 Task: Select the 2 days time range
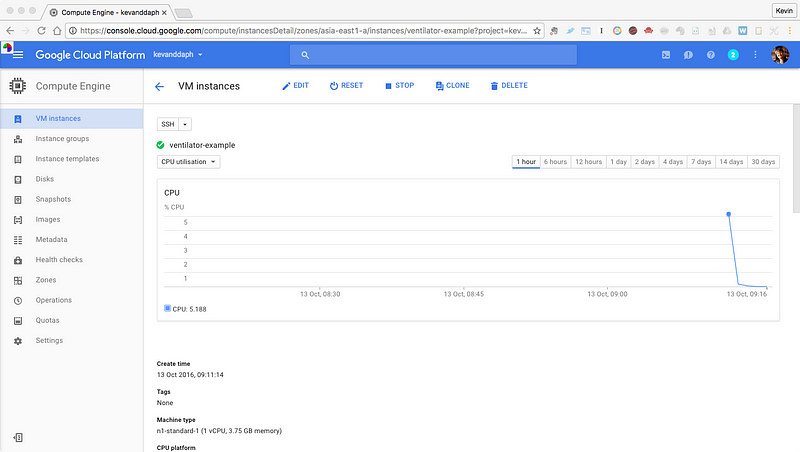point(645,162)
